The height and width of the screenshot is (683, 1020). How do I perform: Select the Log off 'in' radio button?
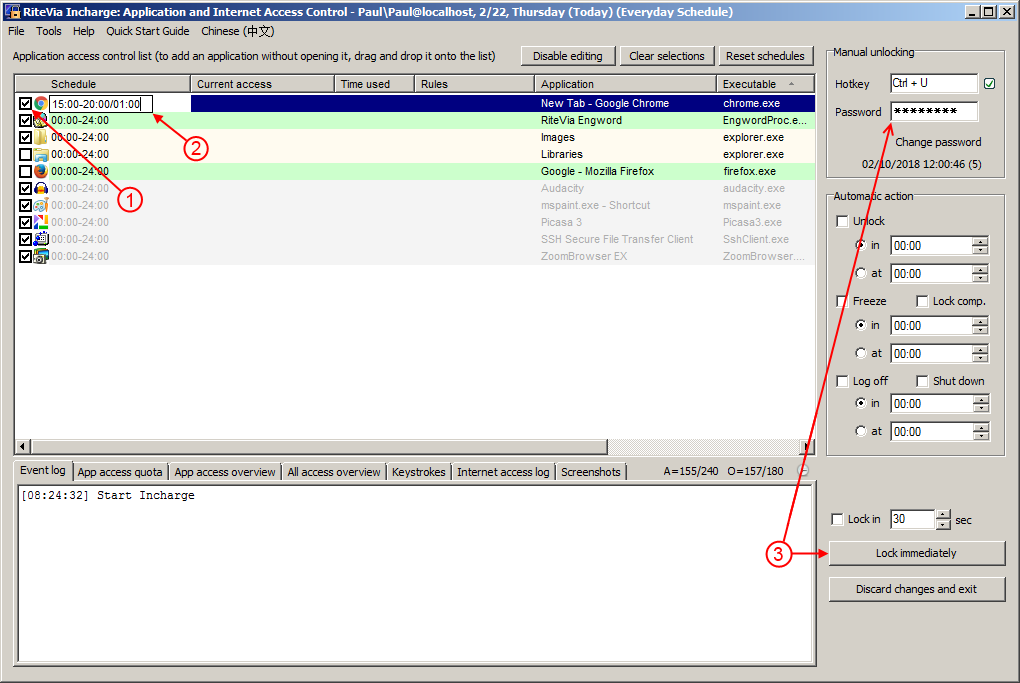click(x=861, y=403)
